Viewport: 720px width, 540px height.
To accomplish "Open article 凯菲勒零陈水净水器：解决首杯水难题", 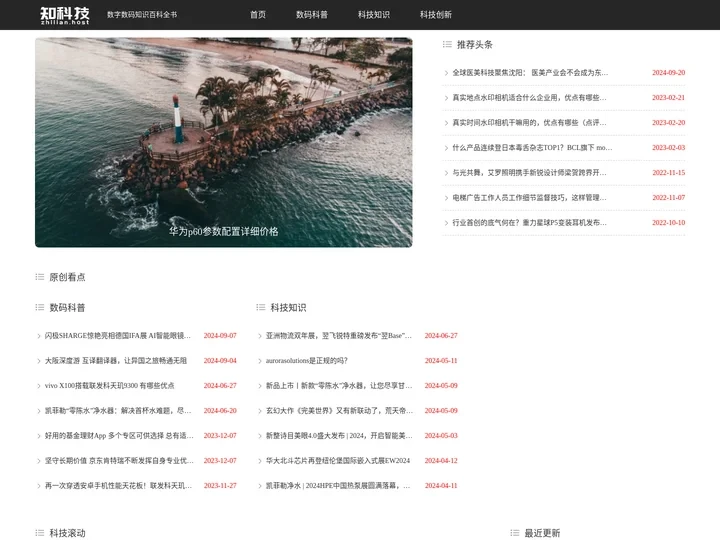I will point(118,411).
